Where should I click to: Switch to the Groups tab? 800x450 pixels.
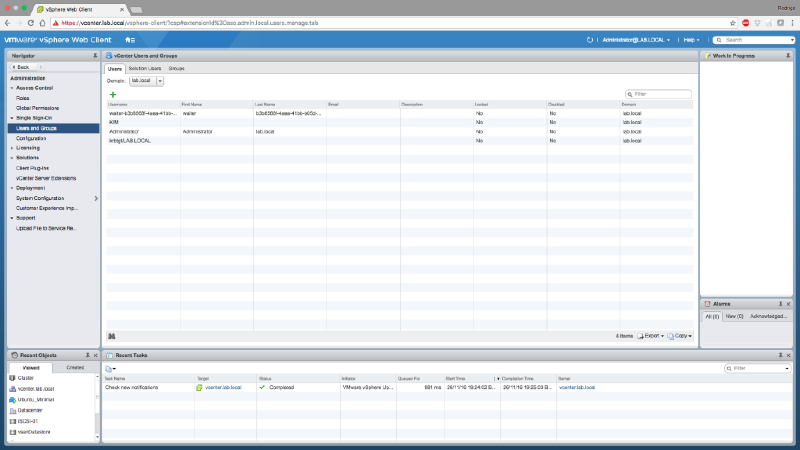click(176, 68)
